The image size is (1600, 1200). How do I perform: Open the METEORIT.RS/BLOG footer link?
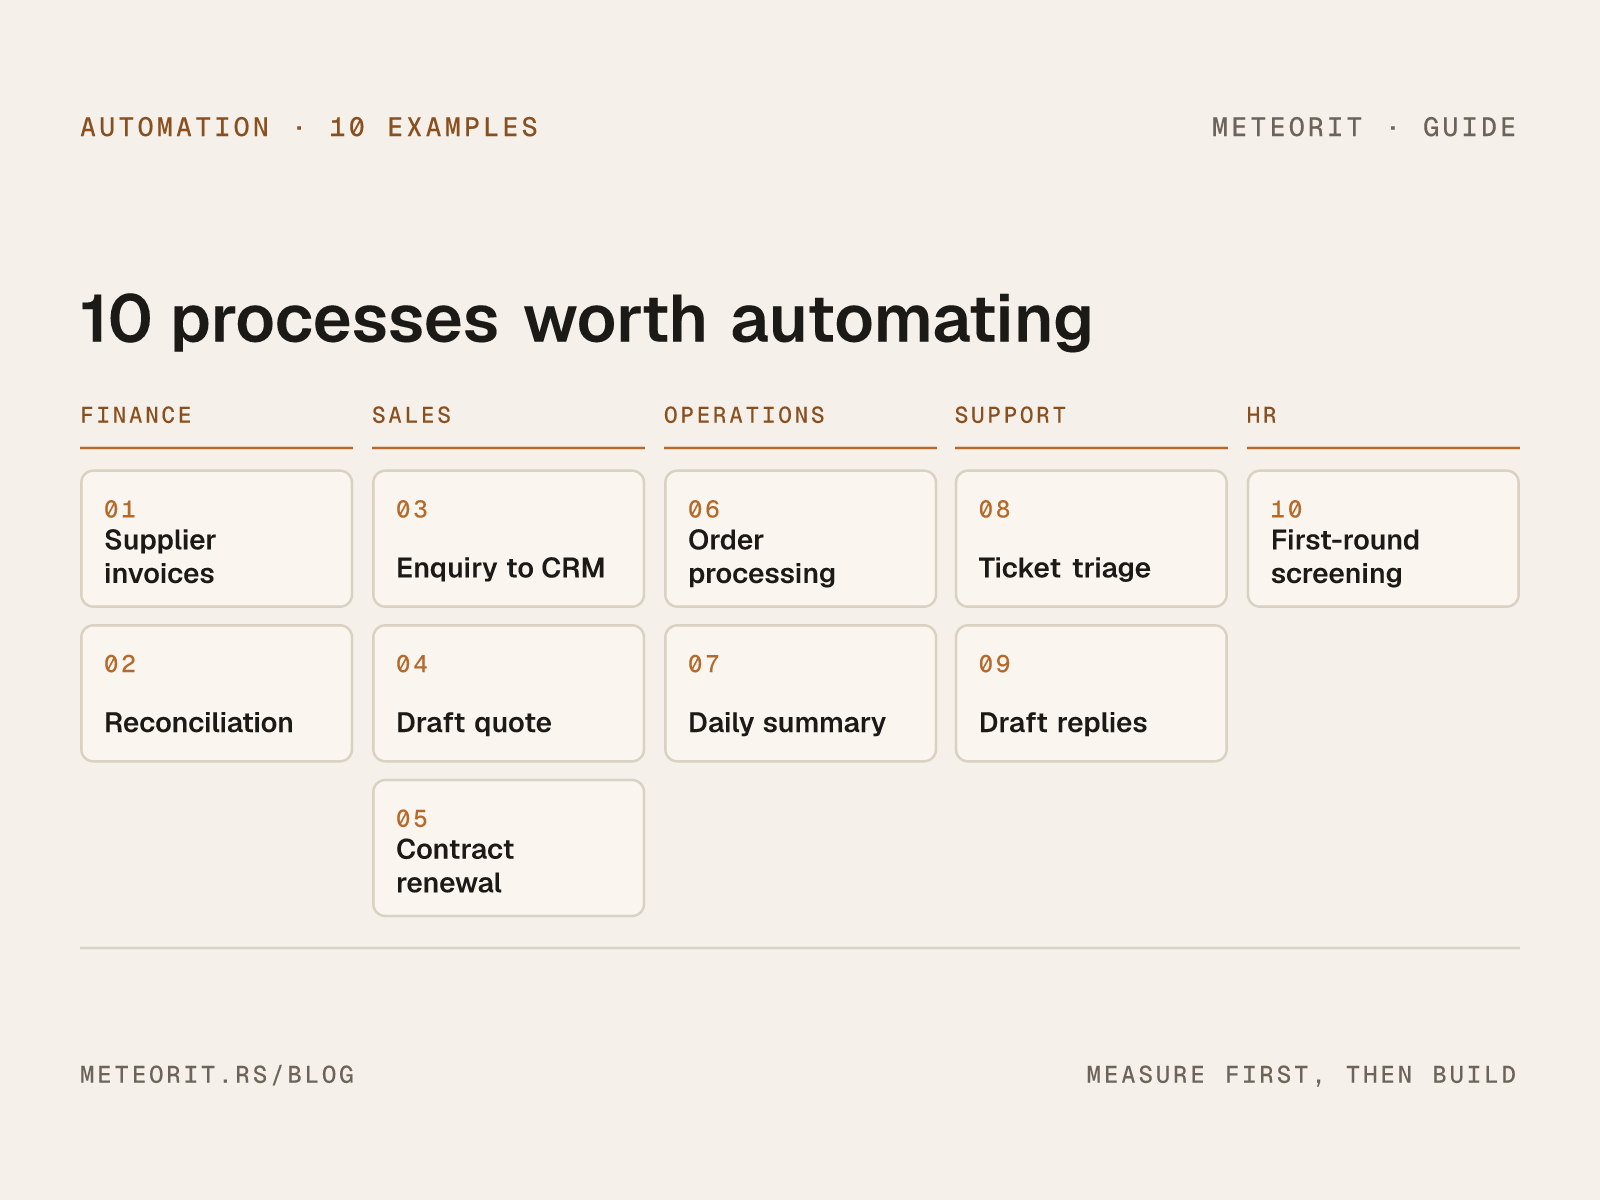click(x=218, y=1075)
